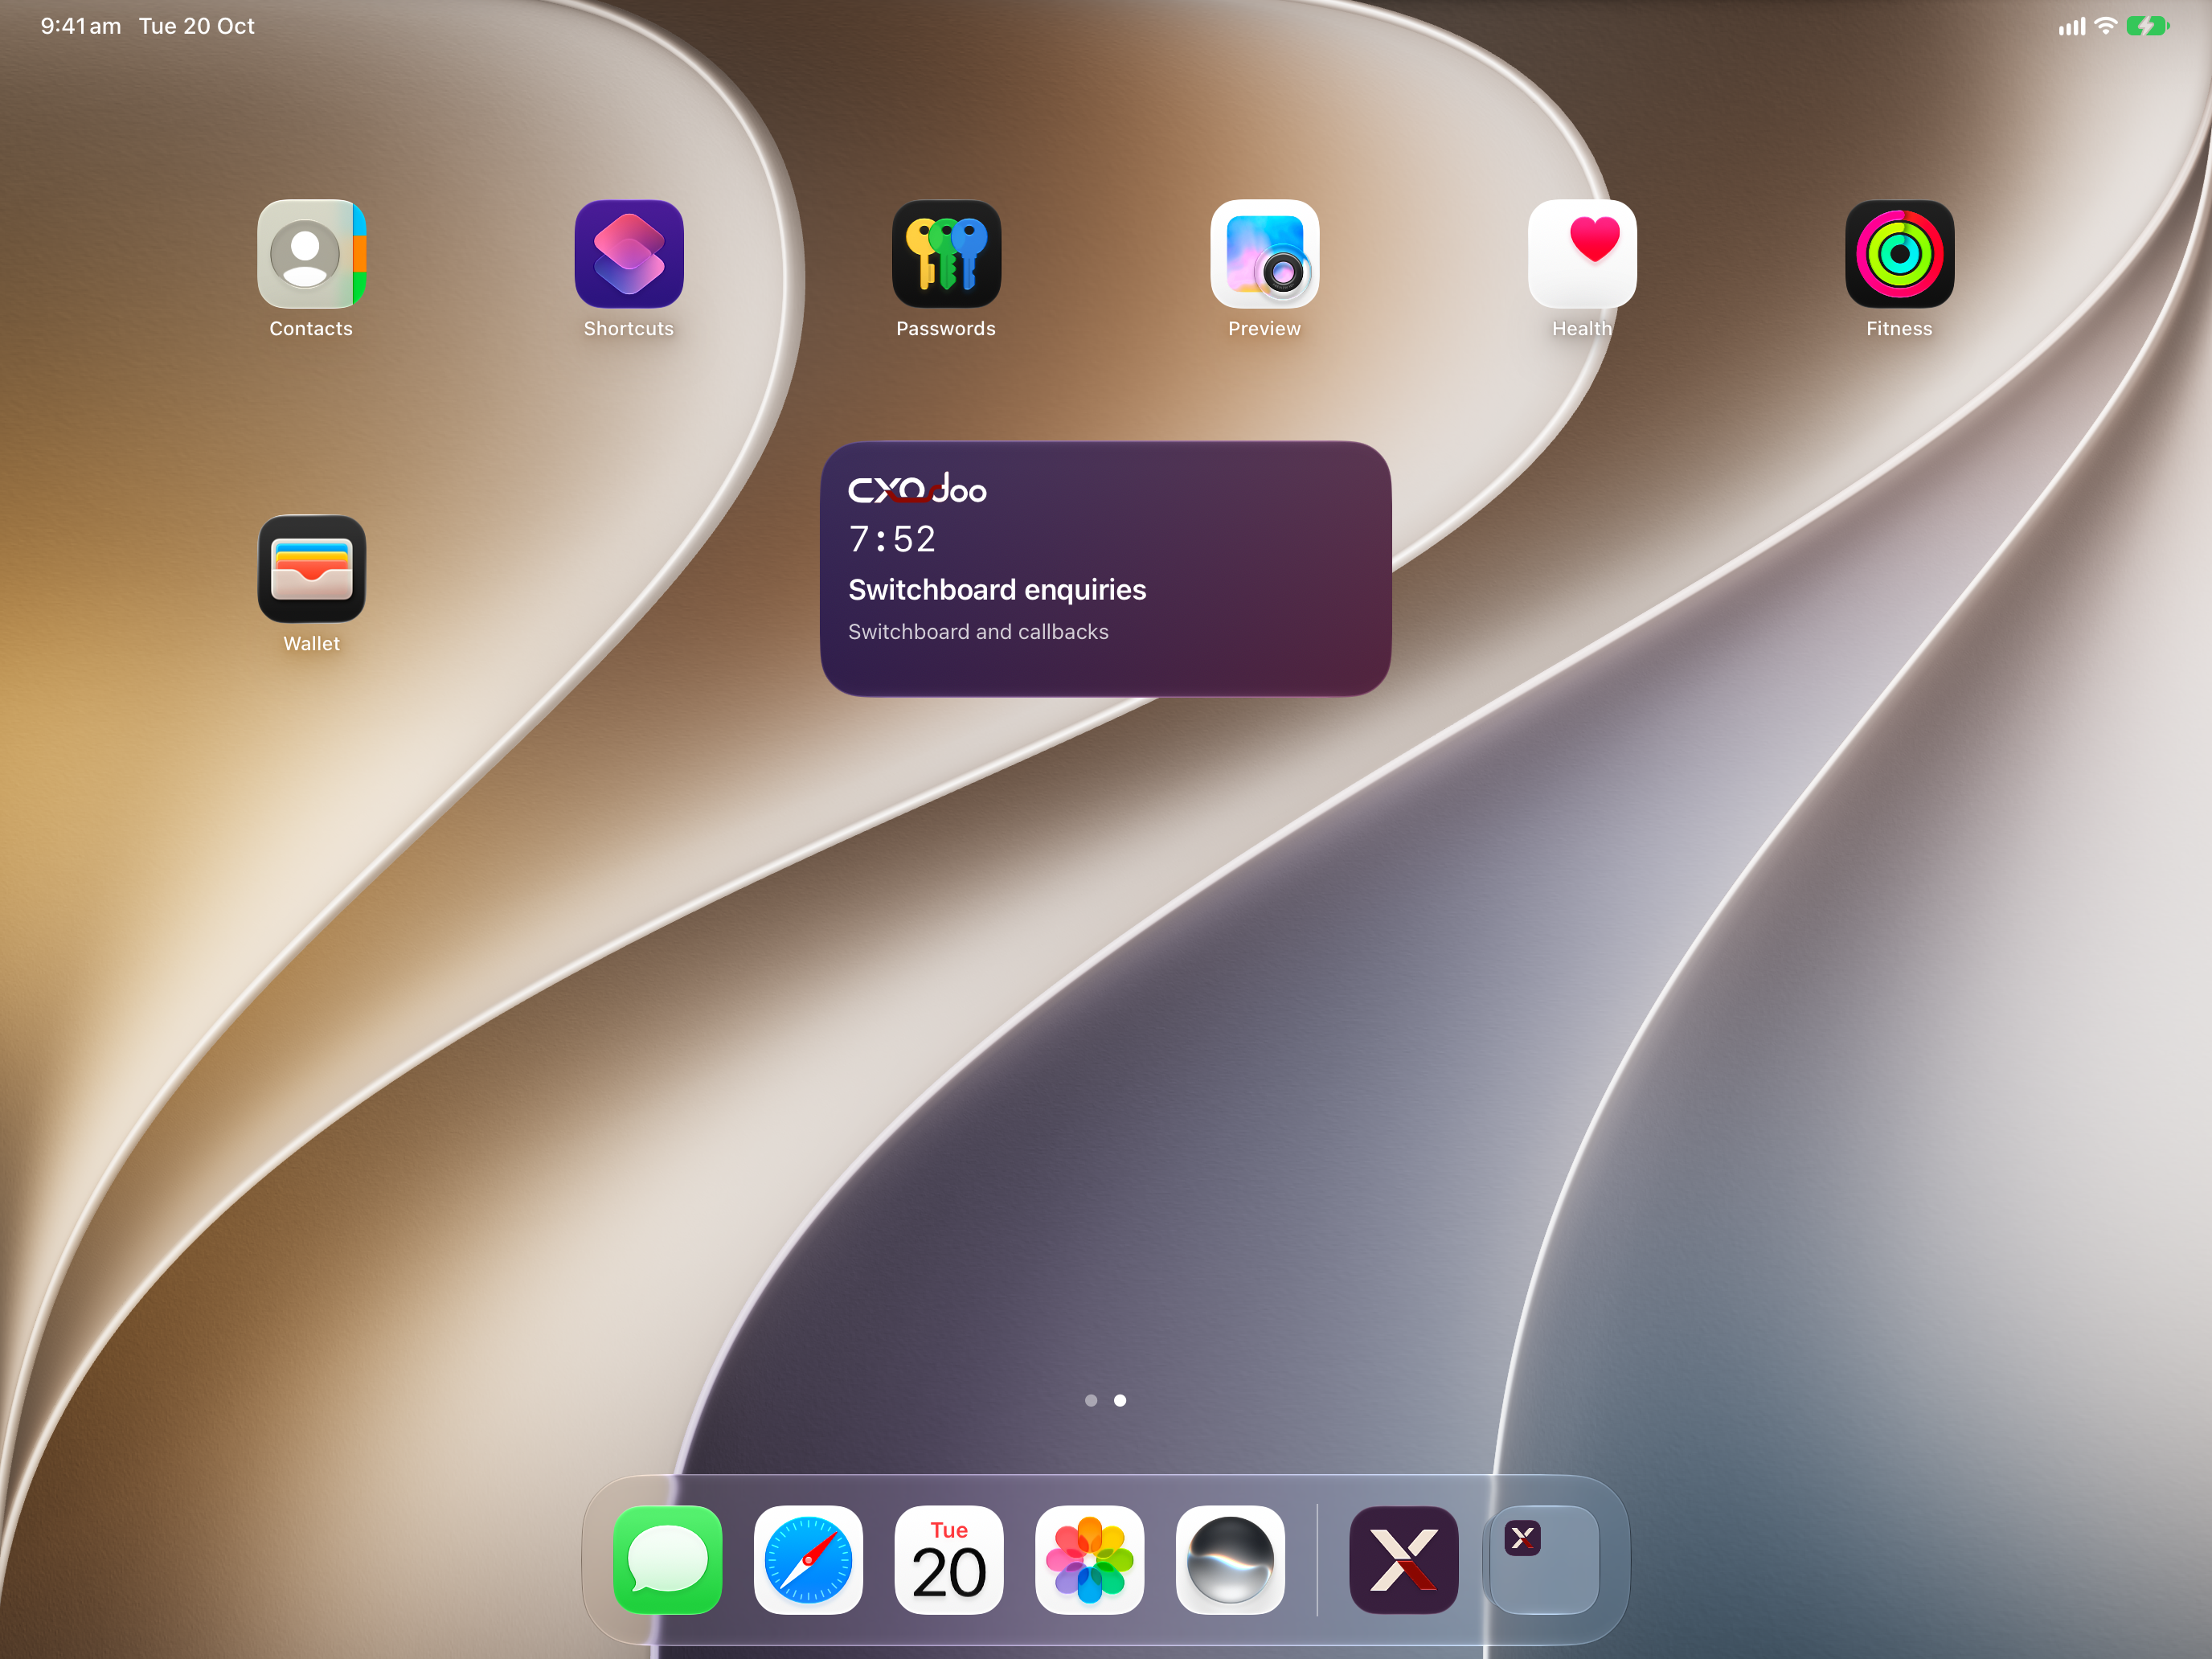Open the Passwords app
2212x1659 pixels.
point(946,254)
